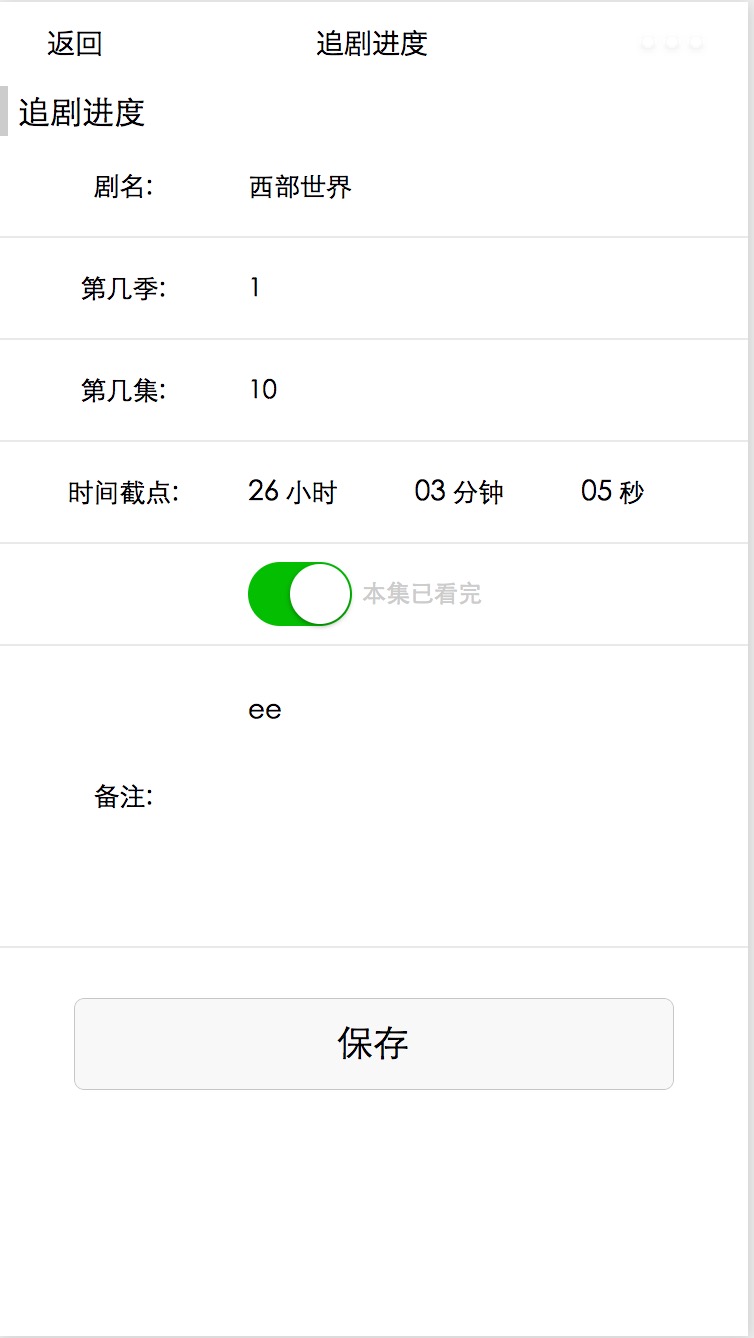Open the 26 小时 hour picker
754x1338 pixels.
(292, 492)
